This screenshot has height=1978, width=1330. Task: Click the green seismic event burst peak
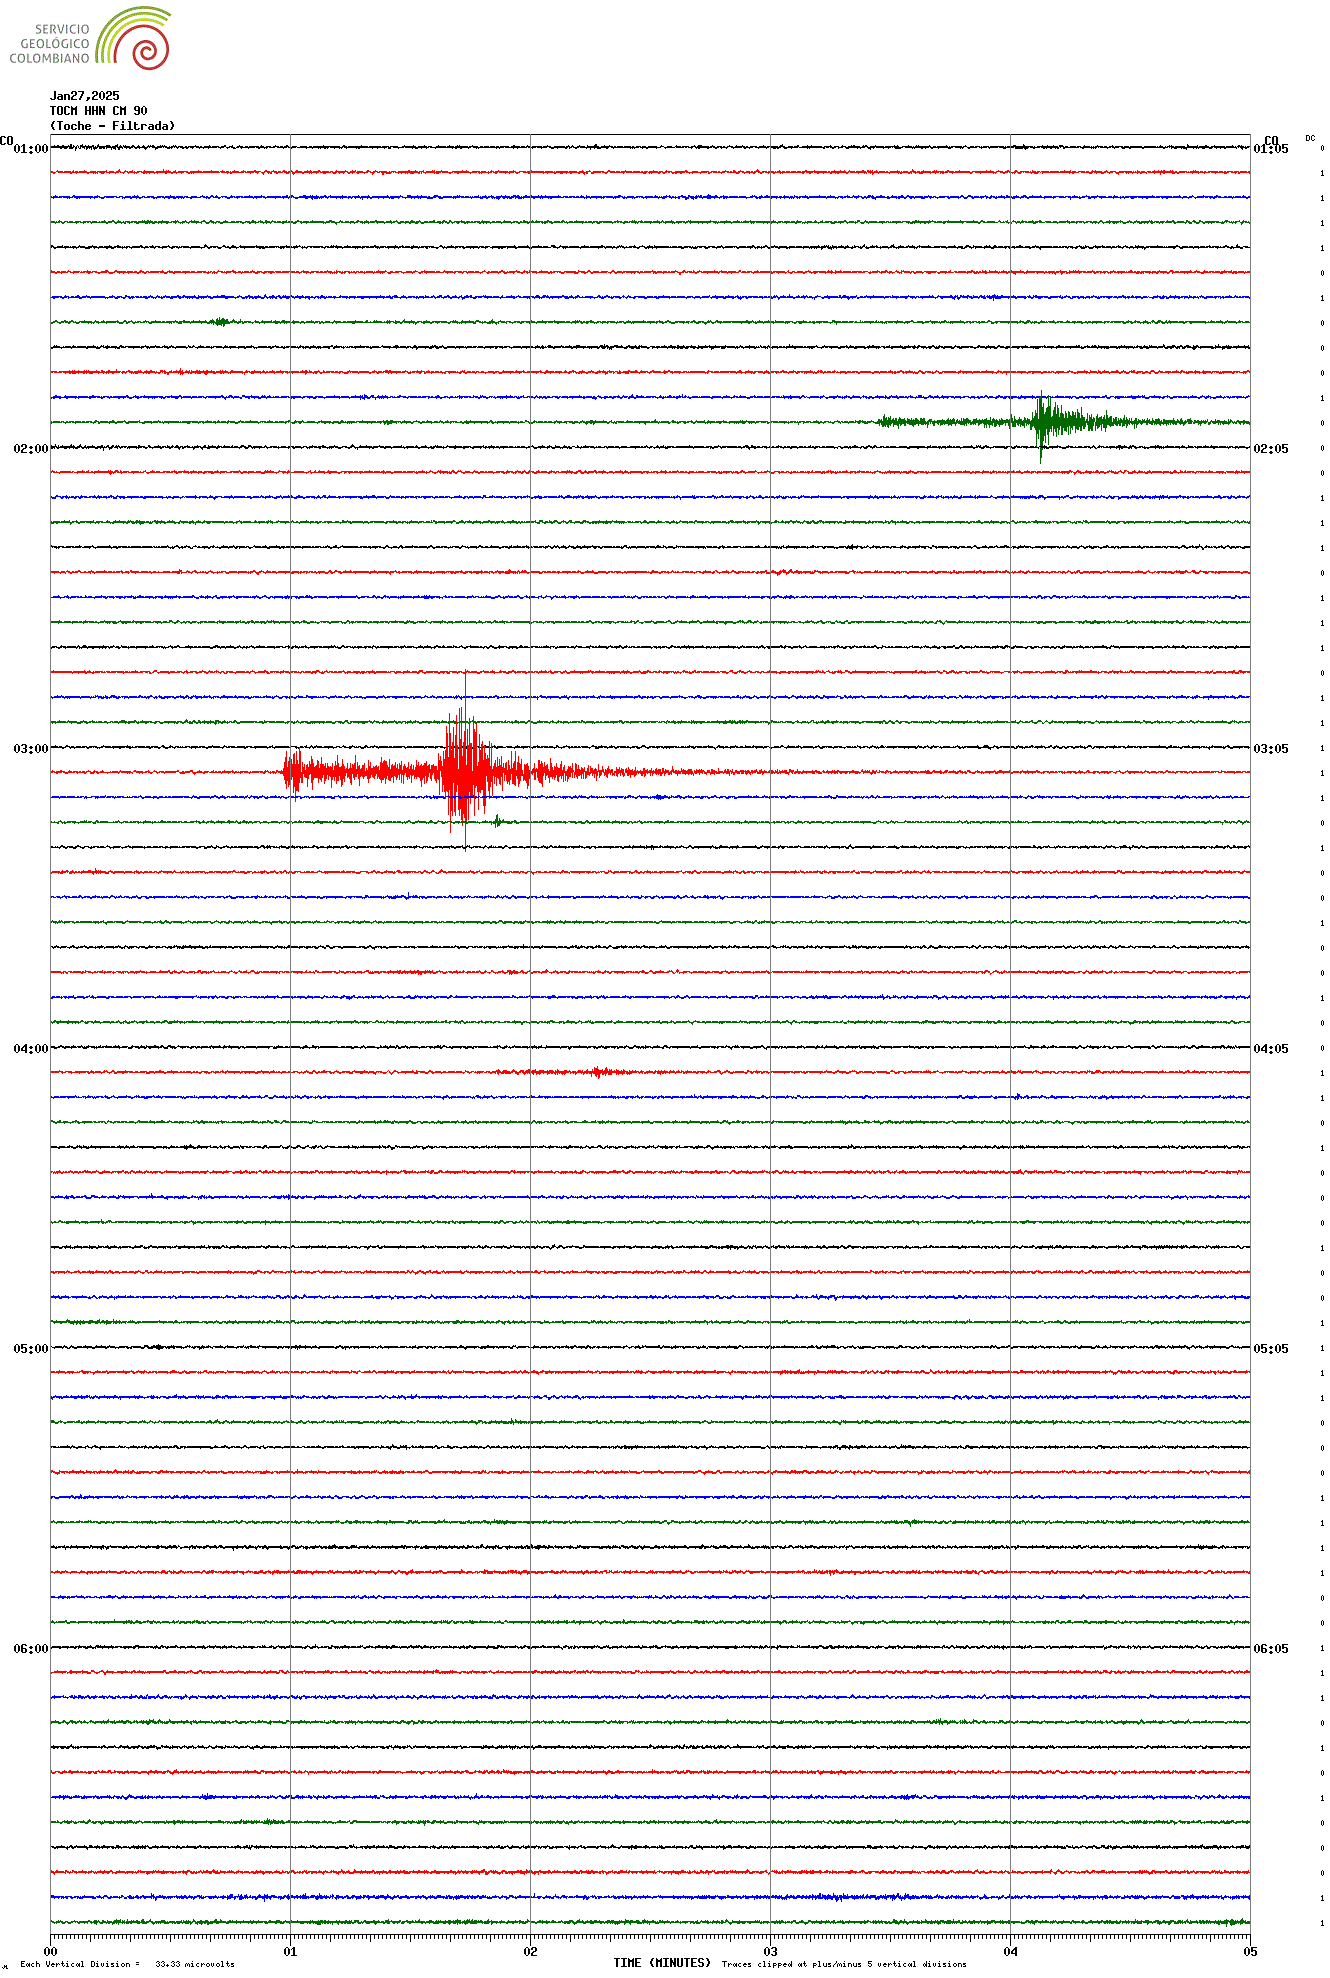1042,421
